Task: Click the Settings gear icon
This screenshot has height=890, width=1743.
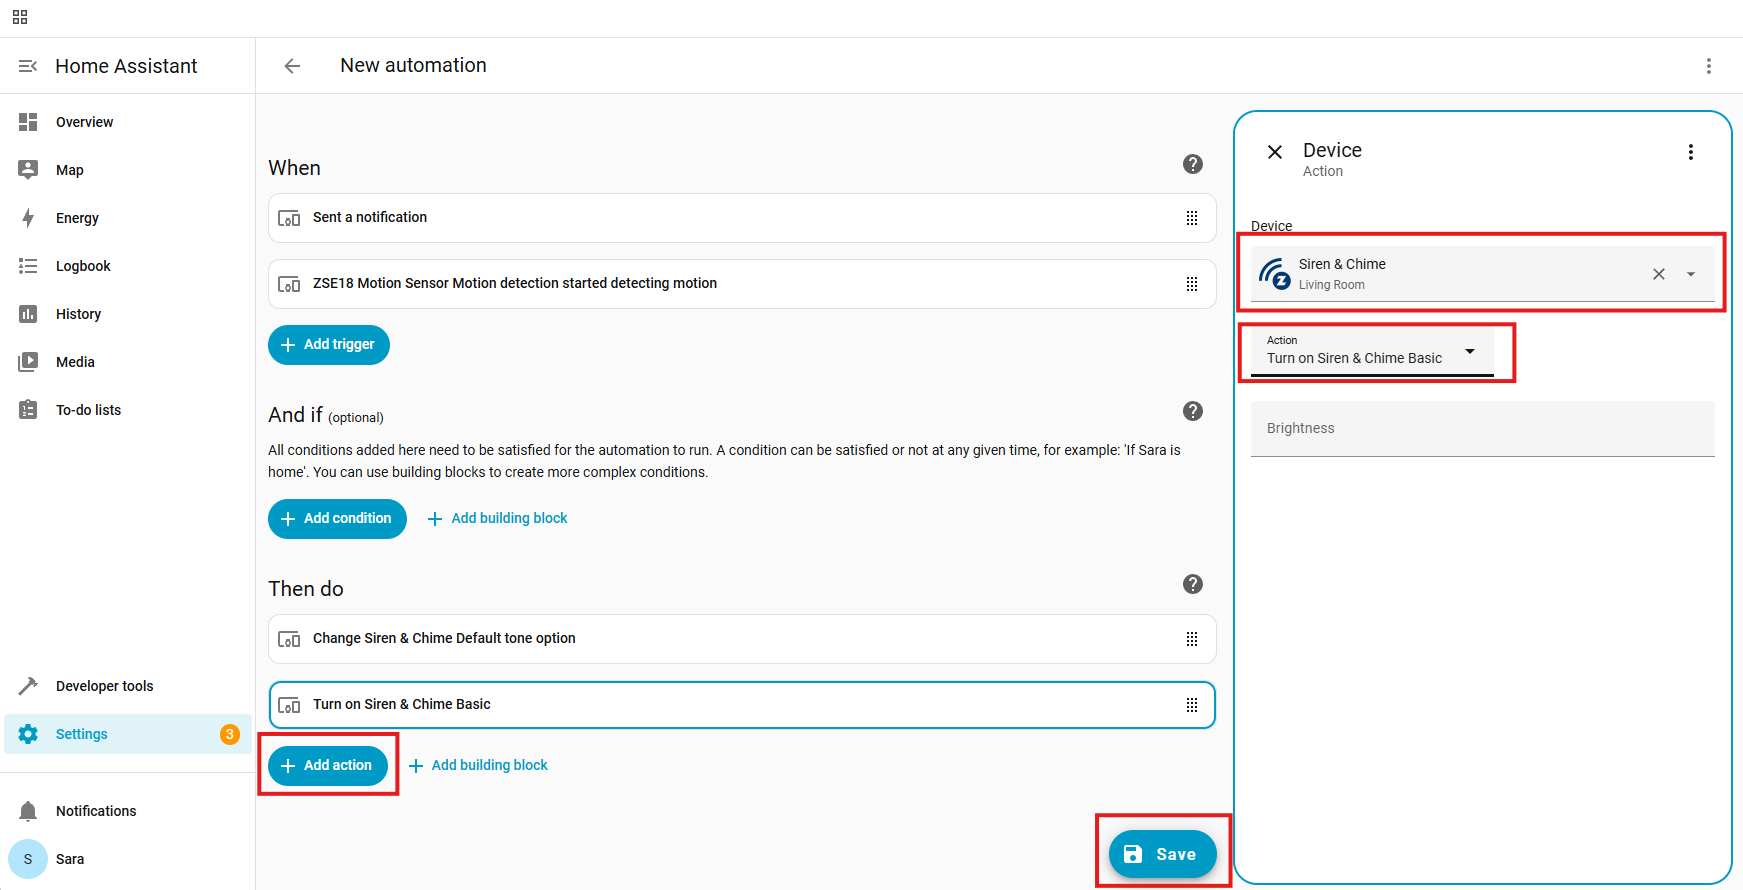Action: (28, 734)
